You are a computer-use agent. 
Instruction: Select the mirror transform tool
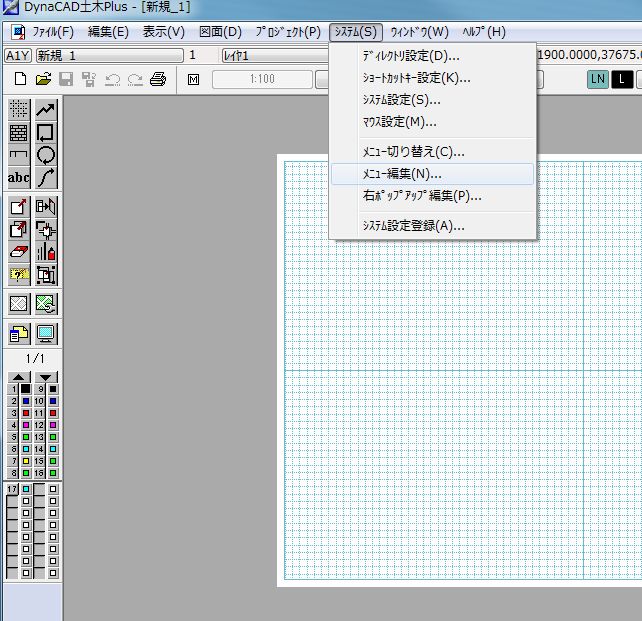(x=45, y=207)
